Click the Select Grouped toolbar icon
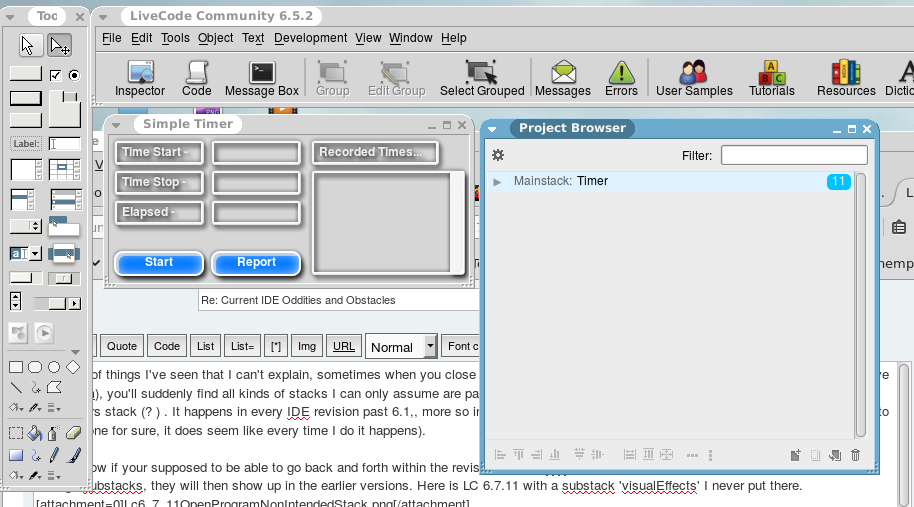 pos(482,78)
